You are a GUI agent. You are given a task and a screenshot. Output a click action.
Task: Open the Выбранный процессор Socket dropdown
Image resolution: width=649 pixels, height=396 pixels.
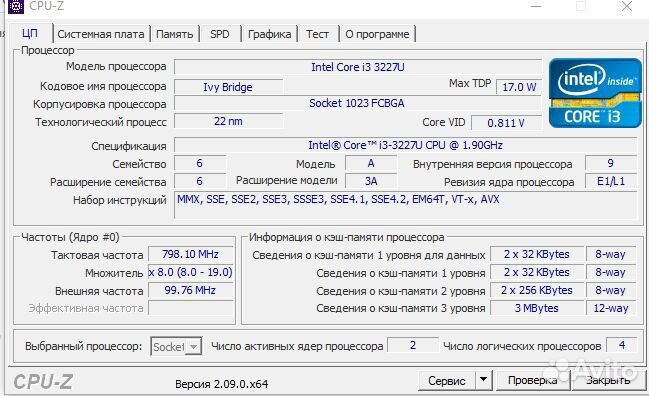coord(176,346)
